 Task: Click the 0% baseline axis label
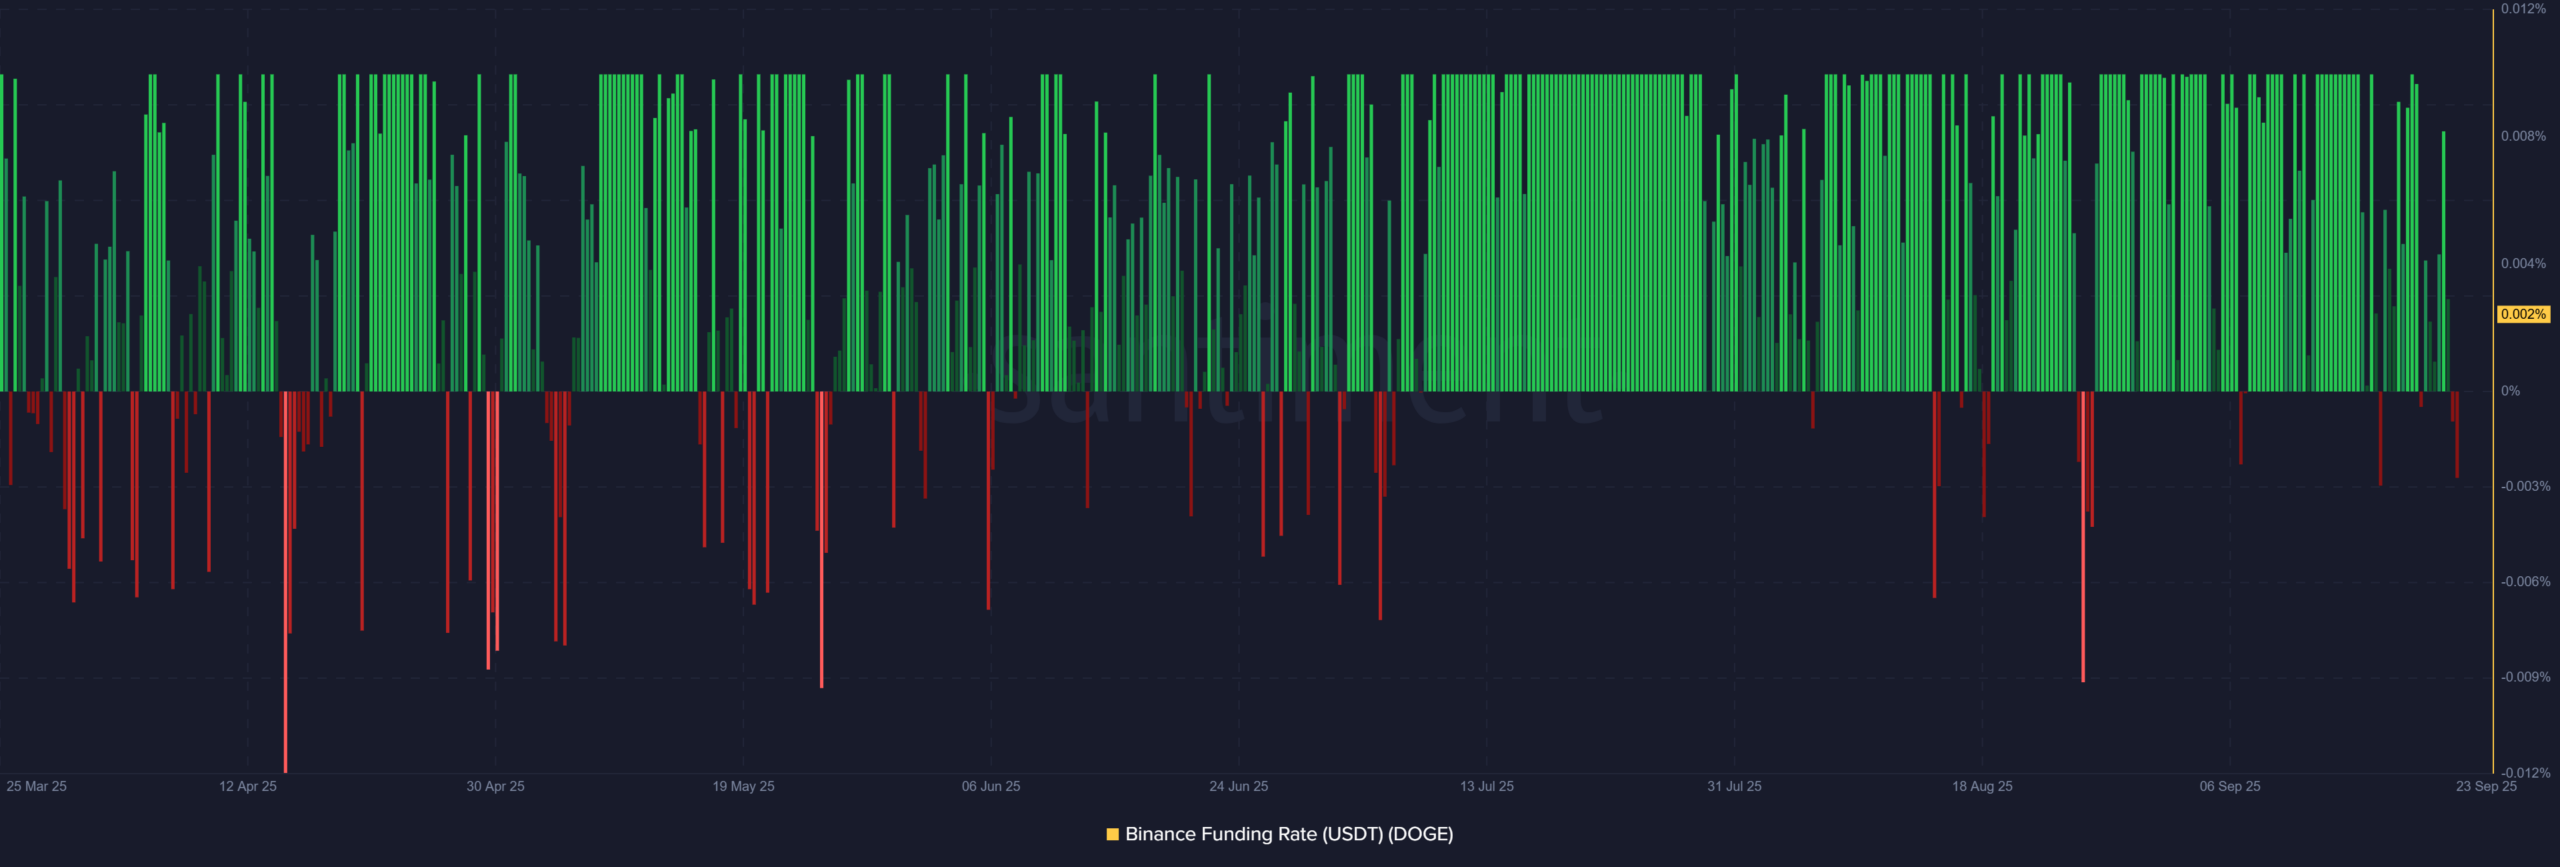pos(2510,391)
